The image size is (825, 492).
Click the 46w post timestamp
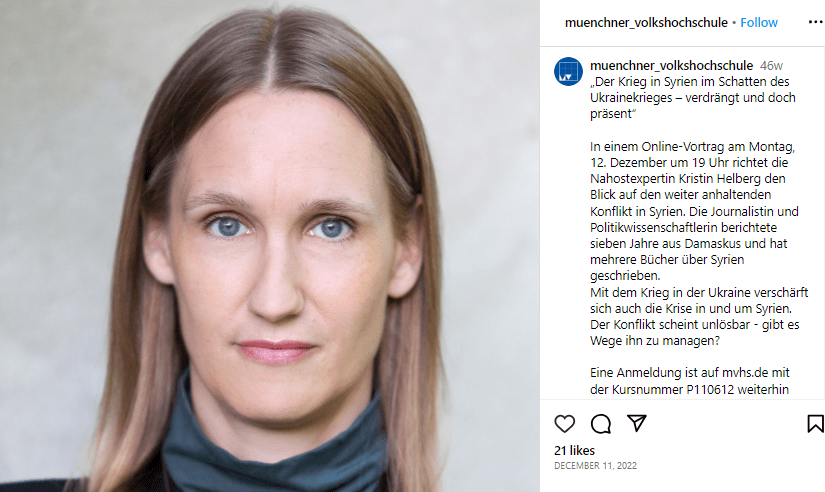[x=771, y=66]
